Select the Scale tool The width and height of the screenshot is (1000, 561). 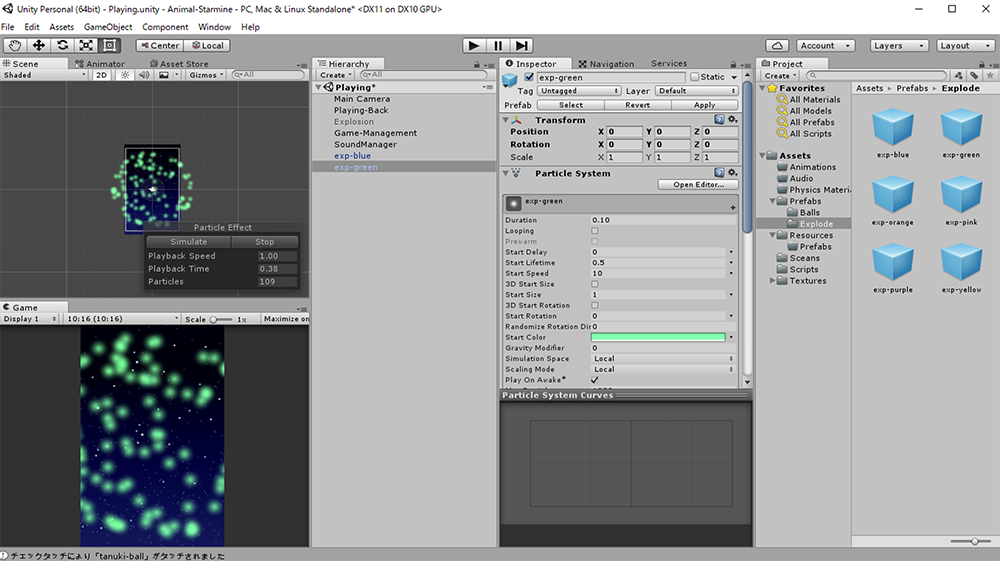85,45
